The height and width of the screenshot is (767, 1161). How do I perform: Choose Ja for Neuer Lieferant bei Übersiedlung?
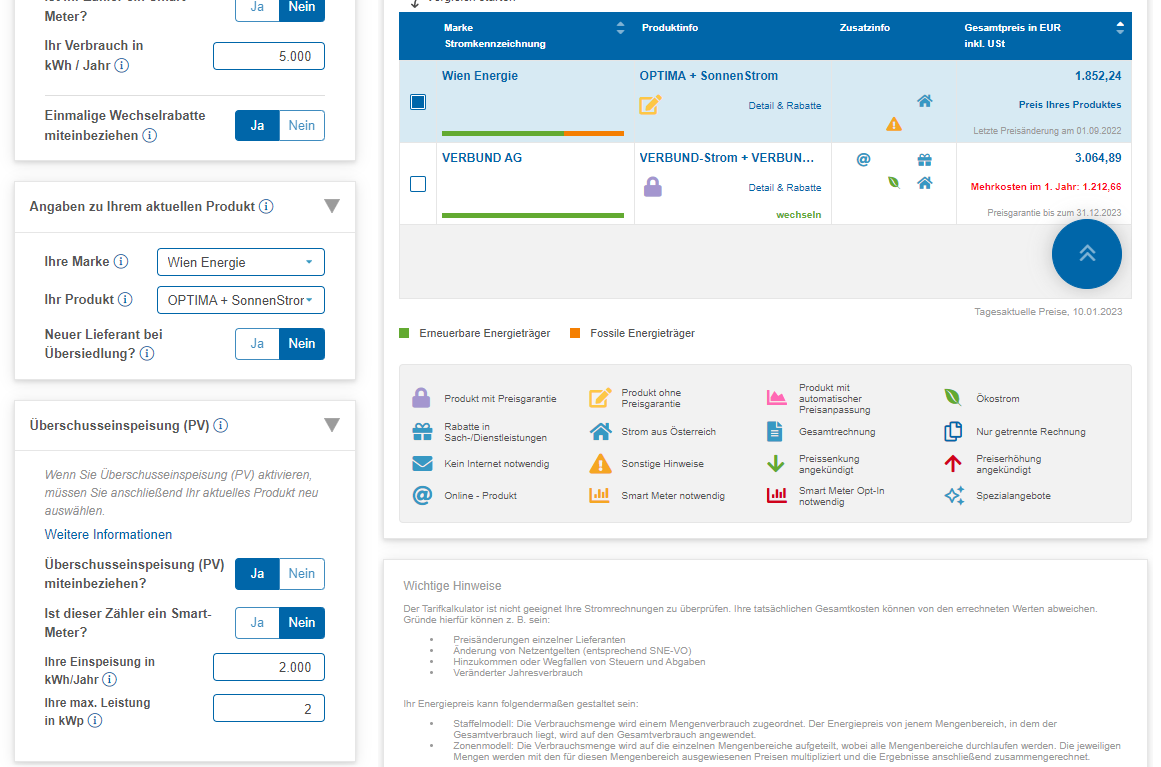pos(258,344)
